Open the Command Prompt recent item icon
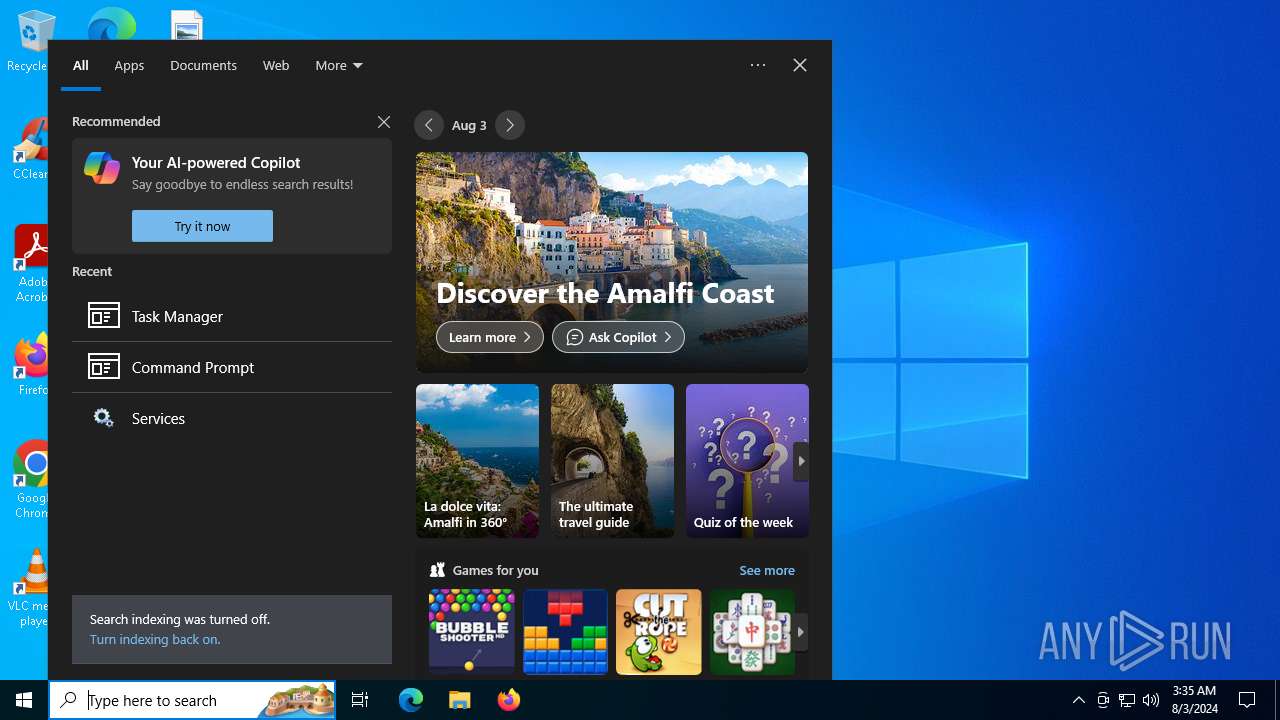This screenshot has height=720, width=1280. click(x=103, y=367)
